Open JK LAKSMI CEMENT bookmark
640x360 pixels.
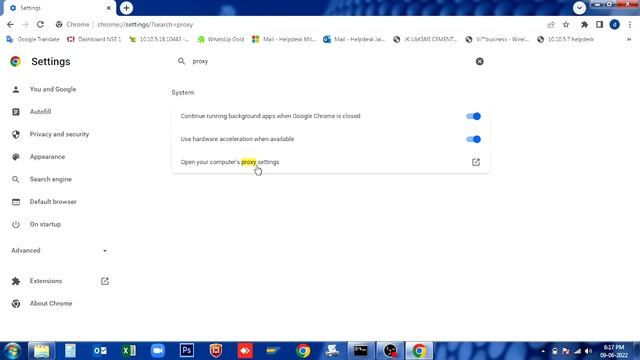click(425, 40)
